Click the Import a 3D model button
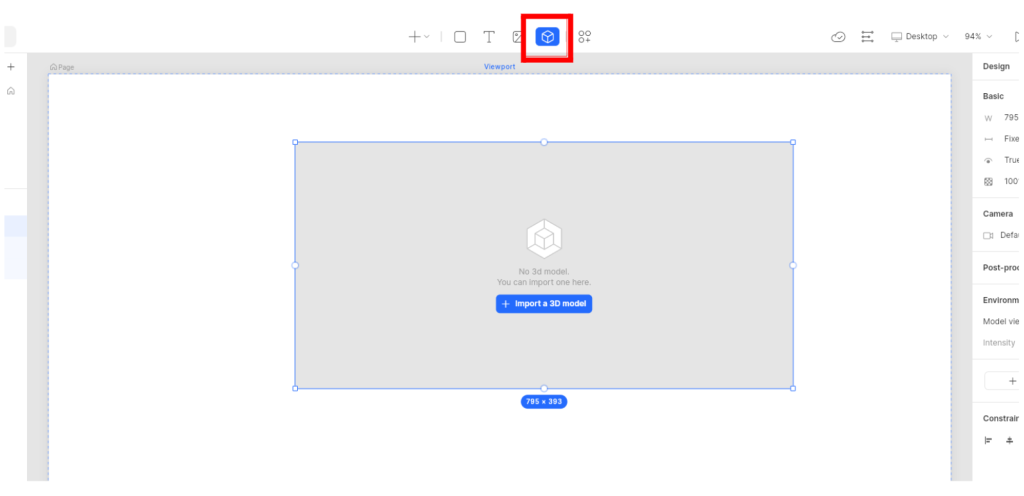Image resolution: width=1024 pixels, height=496 pixels. click(x=543, y=304)
